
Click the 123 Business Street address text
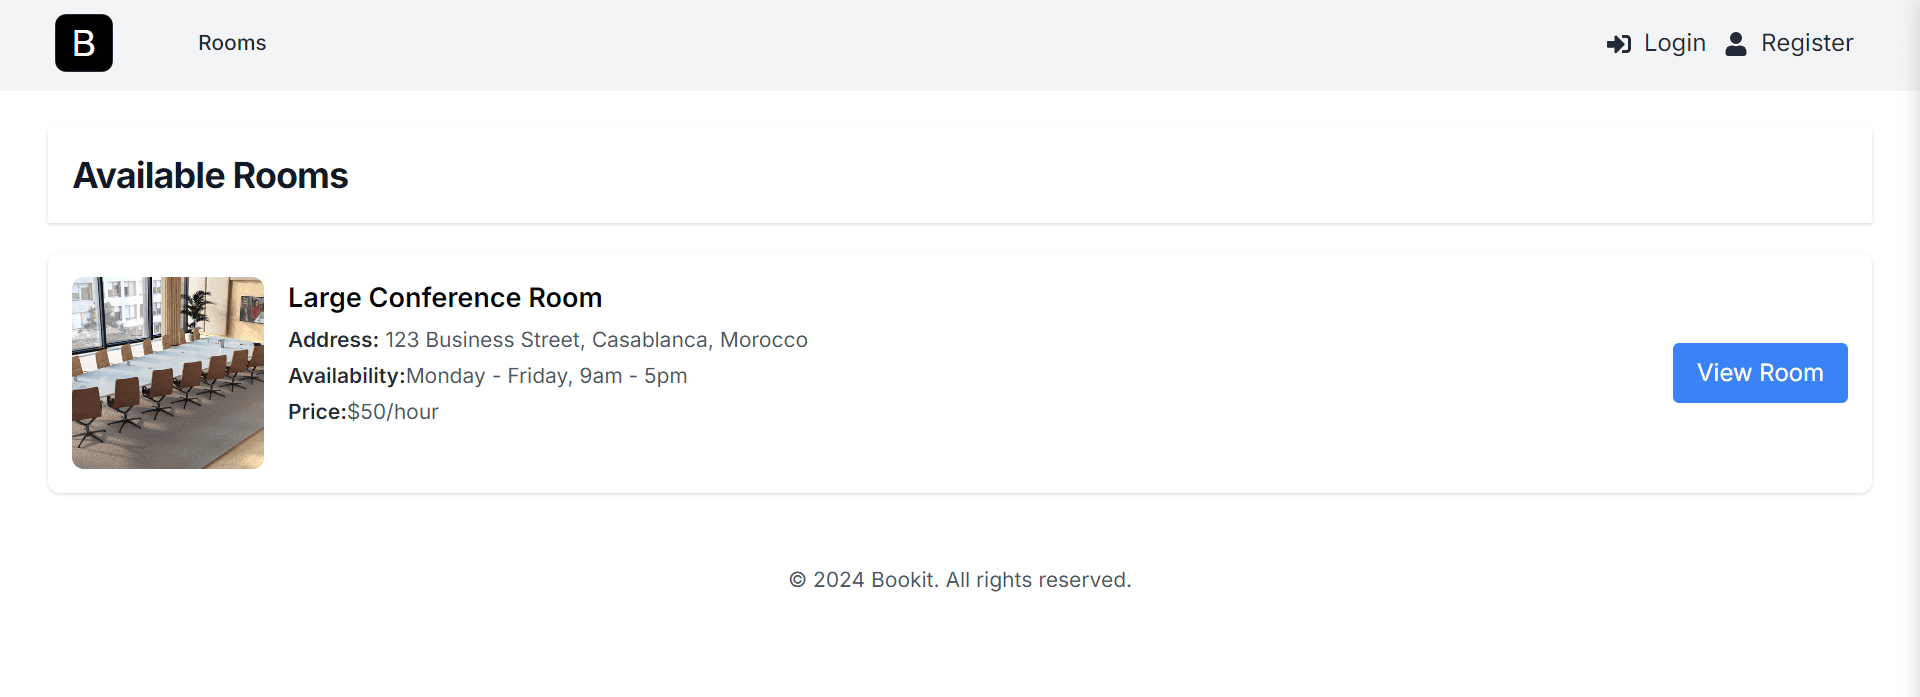pyautogui.click(x=596, y=340)
